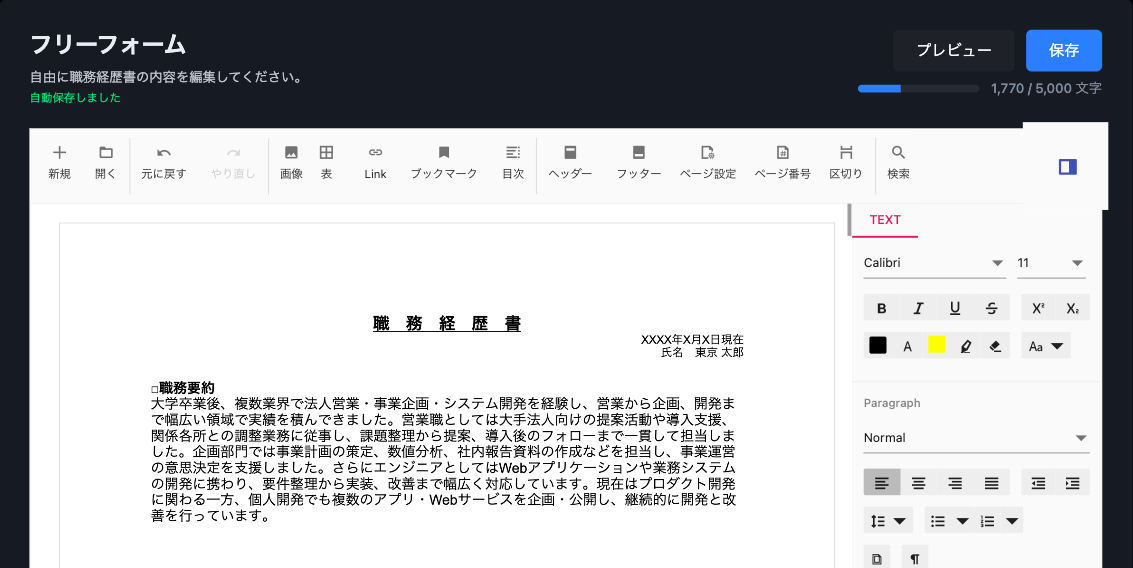Open the Normal paragraph style dropdown
Screen dimensions: 1133x568
coord(976,438)
